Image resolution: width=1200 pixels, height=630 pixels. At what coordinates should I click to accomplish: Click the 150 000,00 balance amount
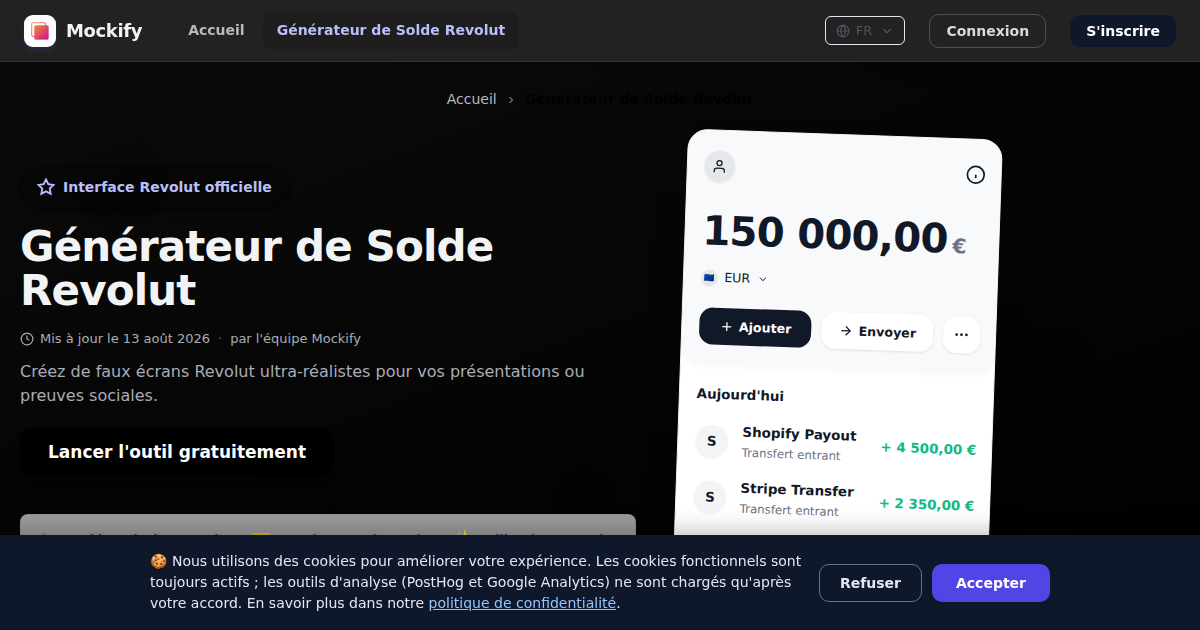click(x=826, y=234)
